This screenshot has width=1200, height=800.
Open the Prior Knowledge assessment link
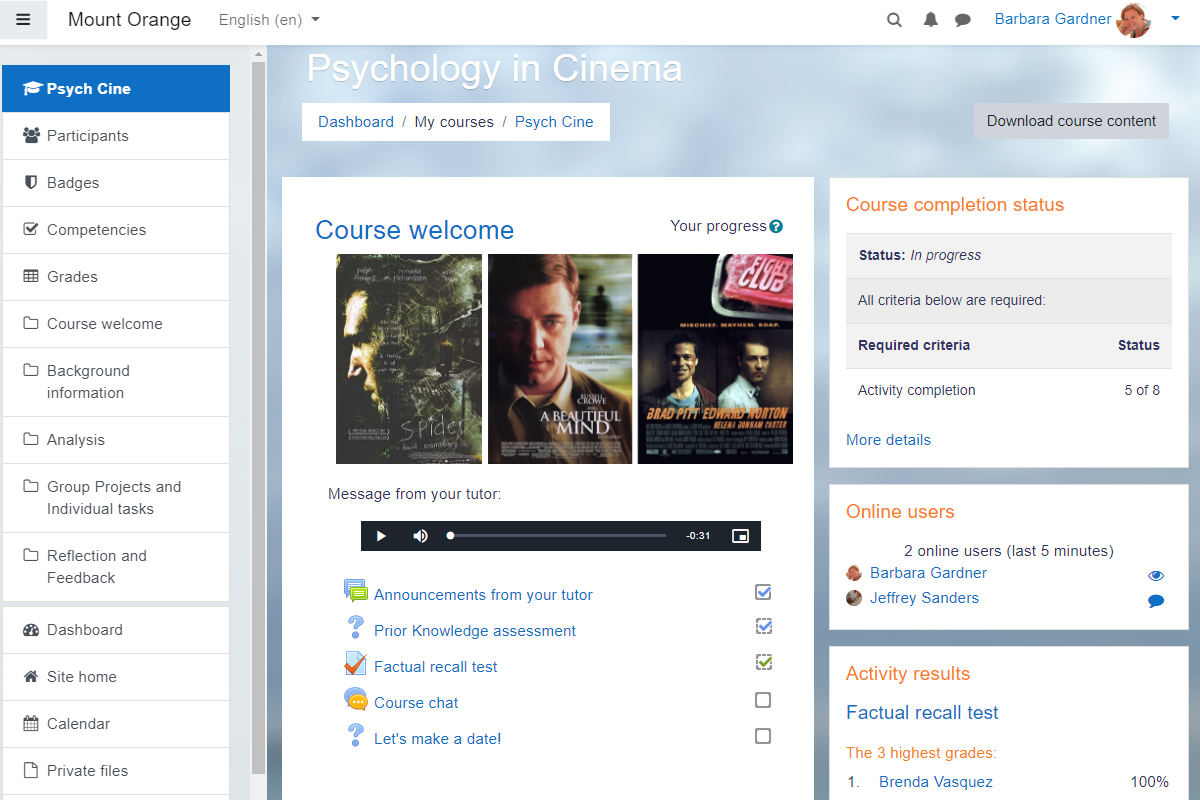tap(475, 631)
